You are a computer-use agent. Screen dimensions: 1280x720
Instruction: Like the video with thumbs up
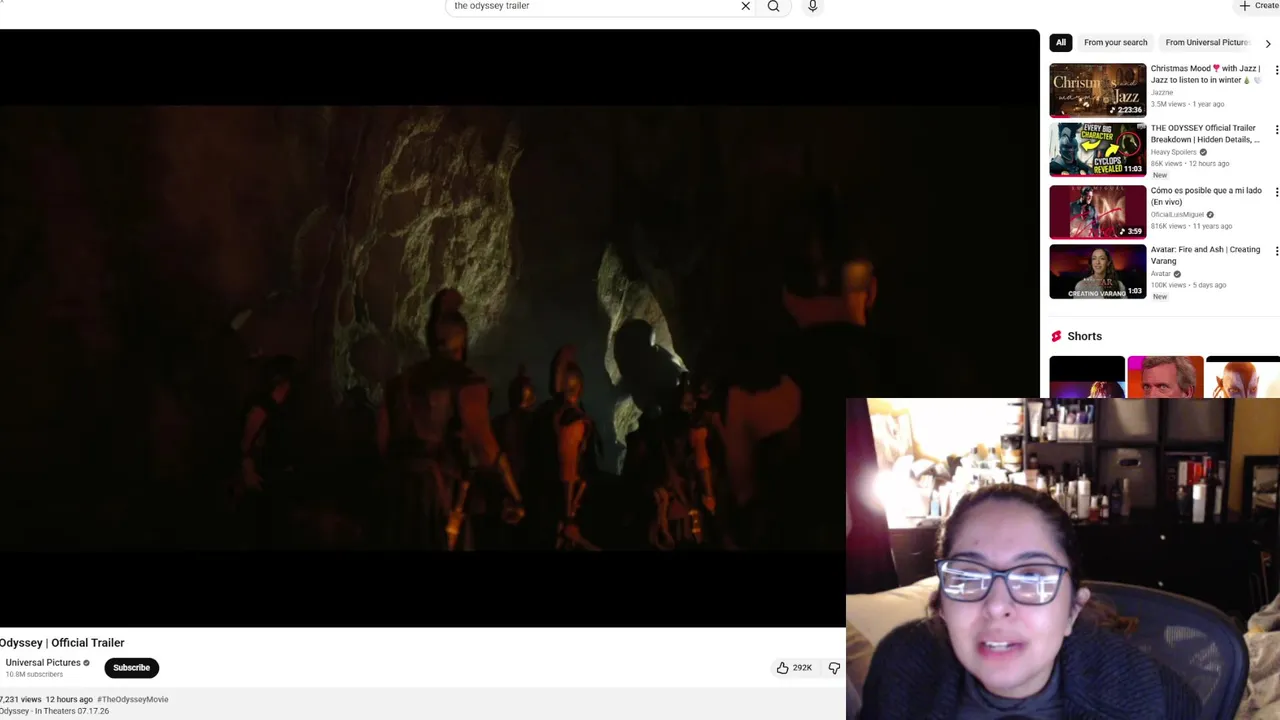[x=794, y=668]
